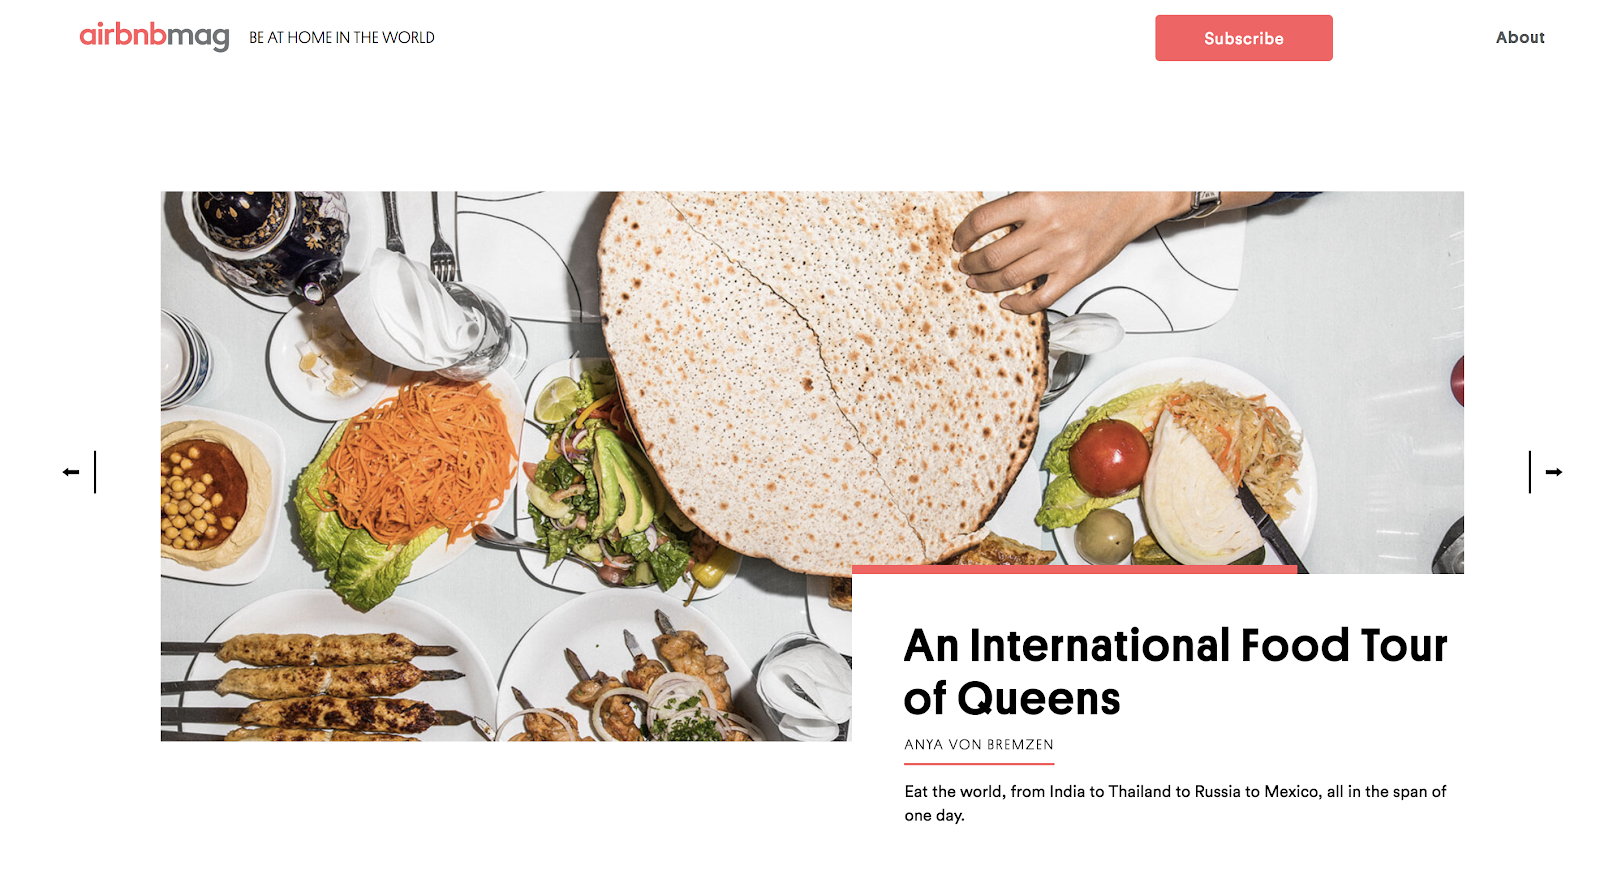
Task: Click the 'Be at home in the world' tagline
Action: [342, 37]
